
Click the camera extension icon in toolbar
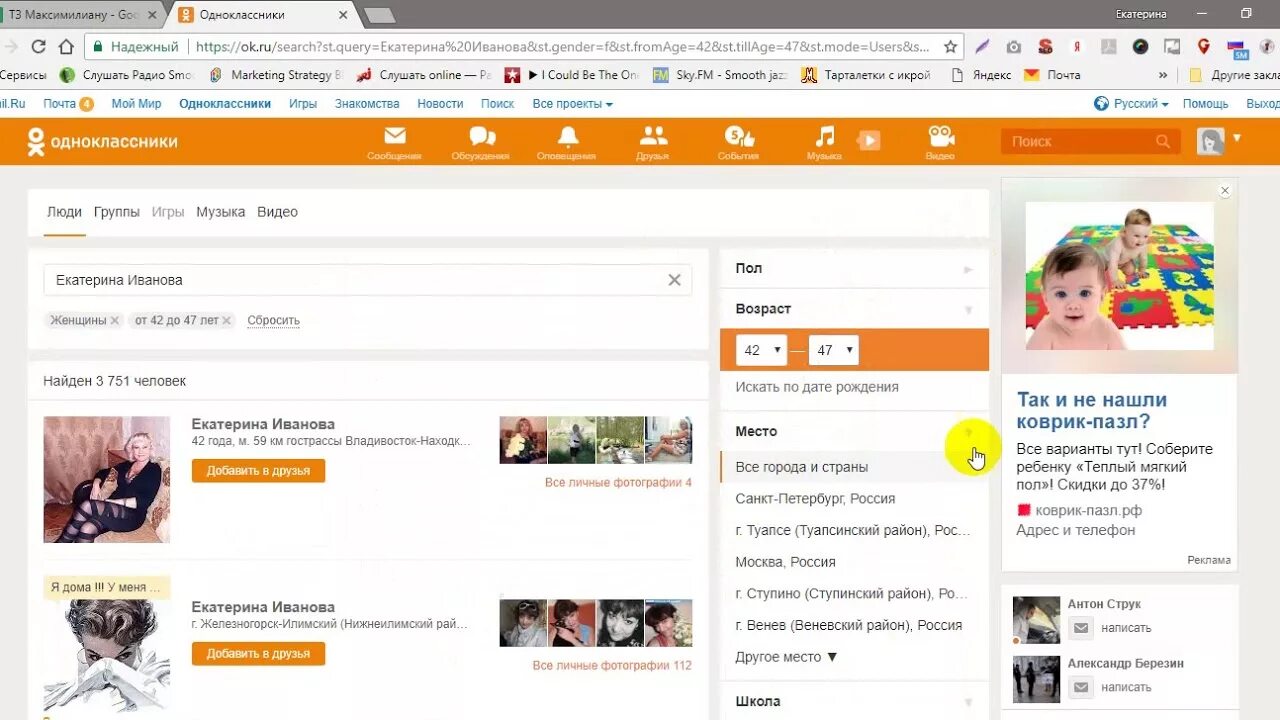click(1013, 46)
